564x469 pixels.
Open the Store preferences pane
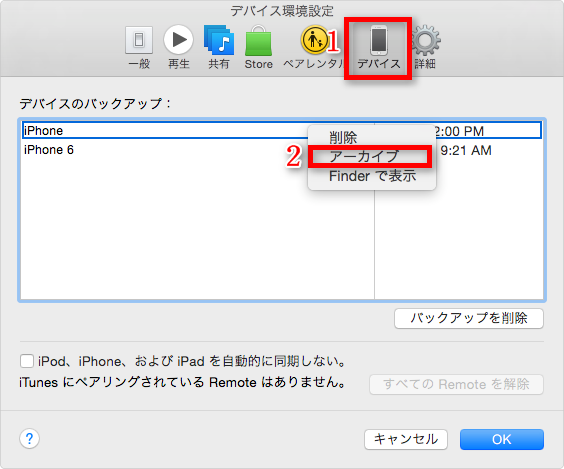click(258, 47)
